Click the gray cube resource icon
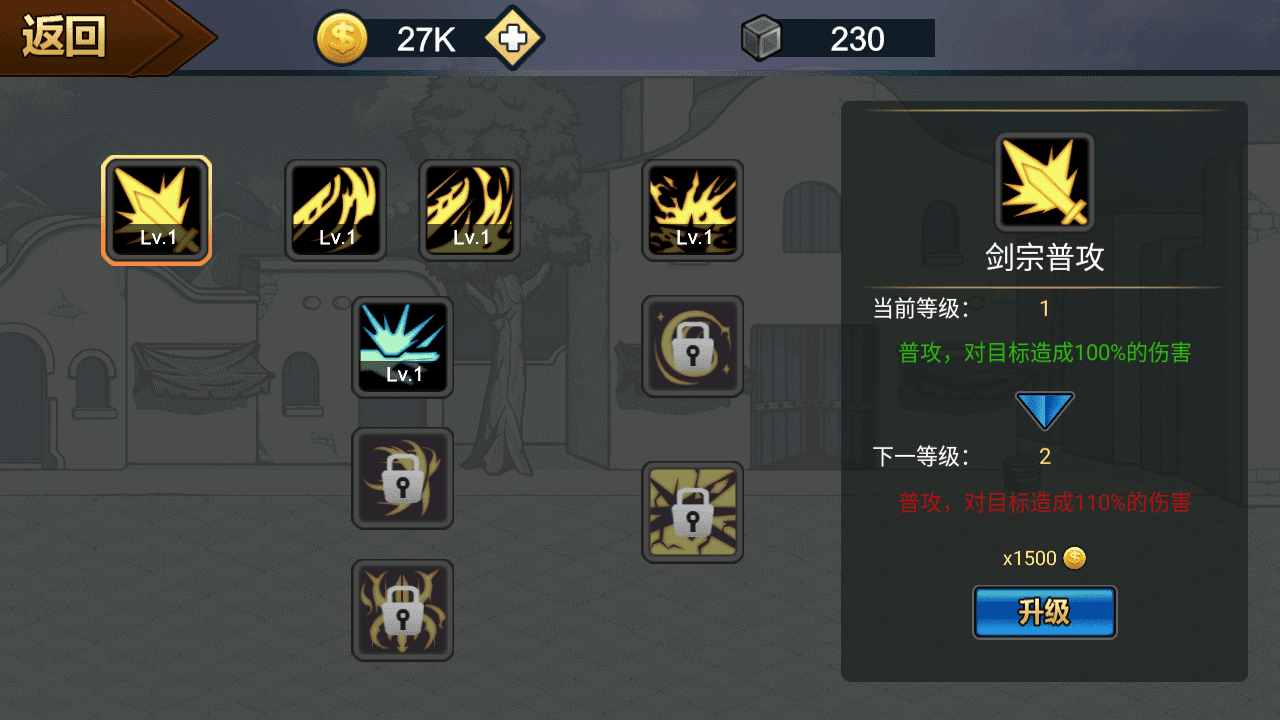The image size is (1280, 720). [x=763, y=38]
